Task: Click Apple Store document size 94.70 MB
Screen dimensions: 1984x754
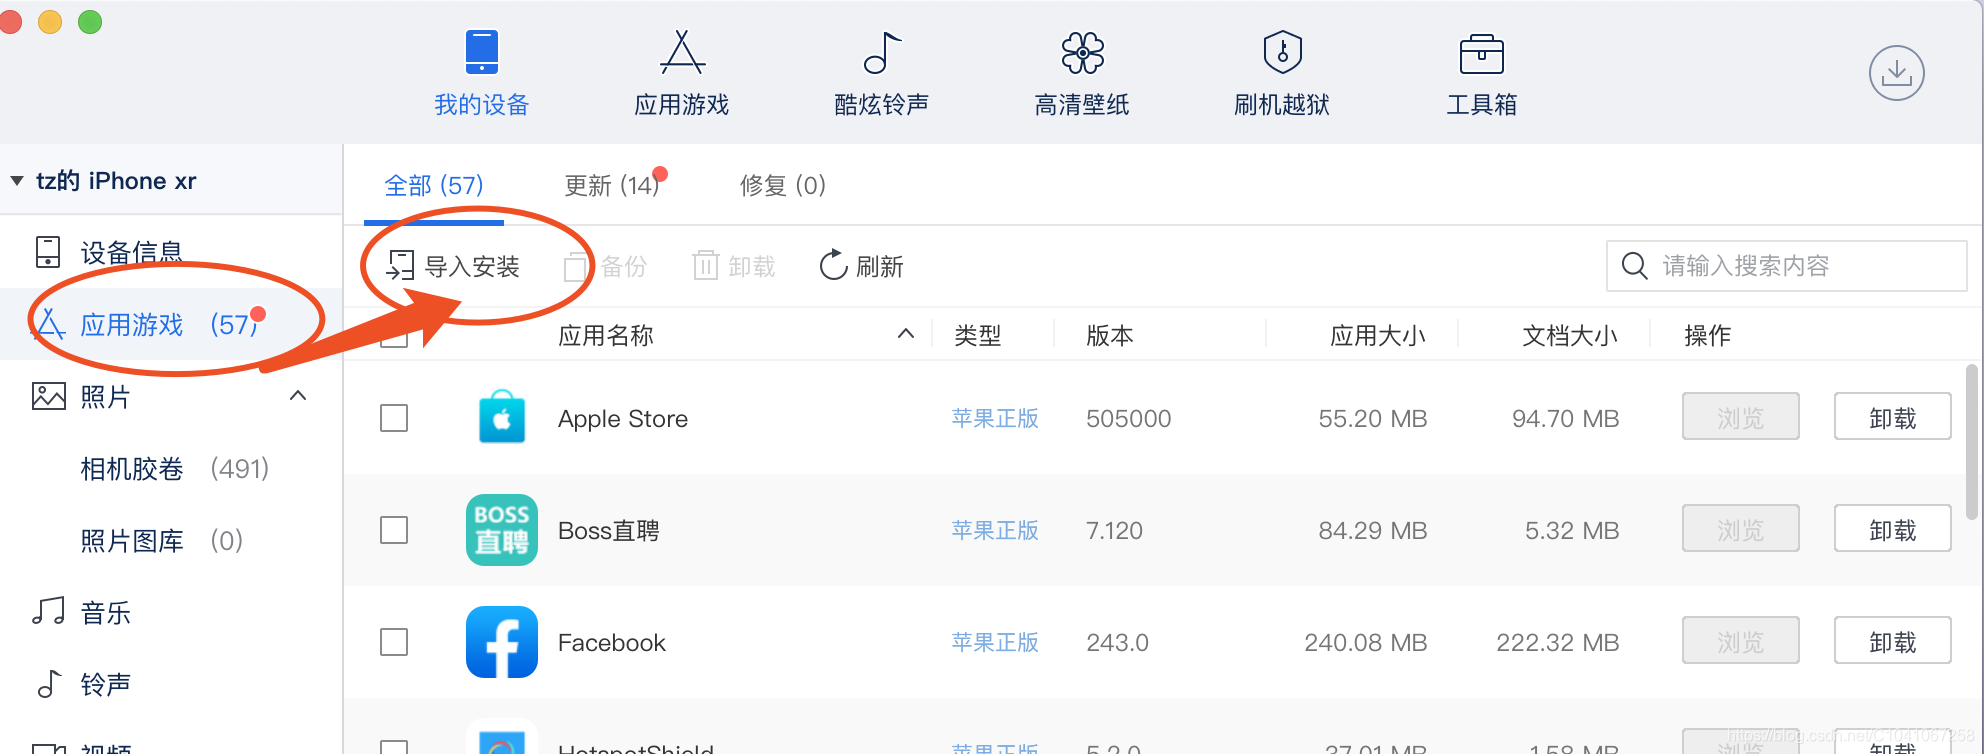Action: click(1566, 418)
